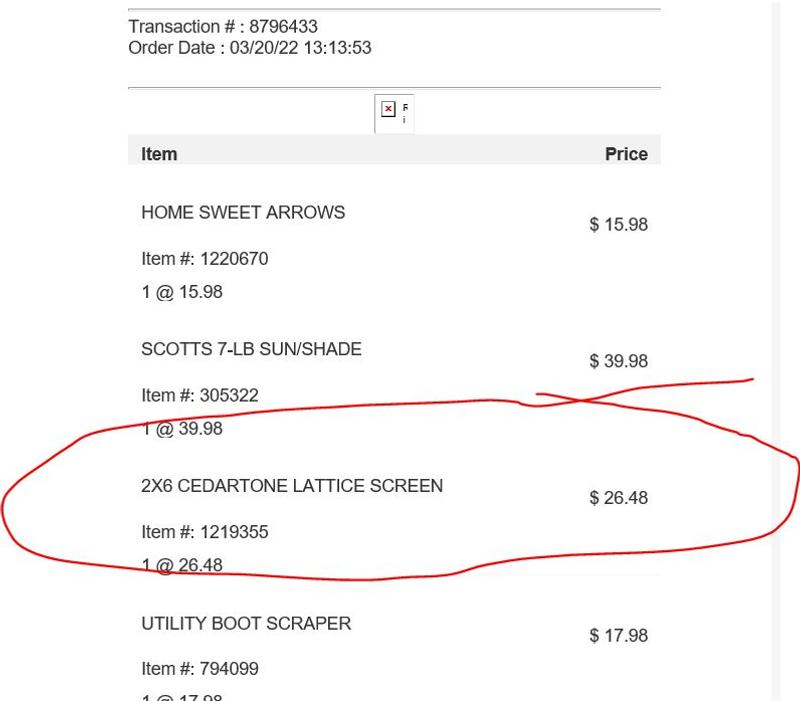Click Item #: 794099 text
800x701 pixels.
[x=200, y=668]
